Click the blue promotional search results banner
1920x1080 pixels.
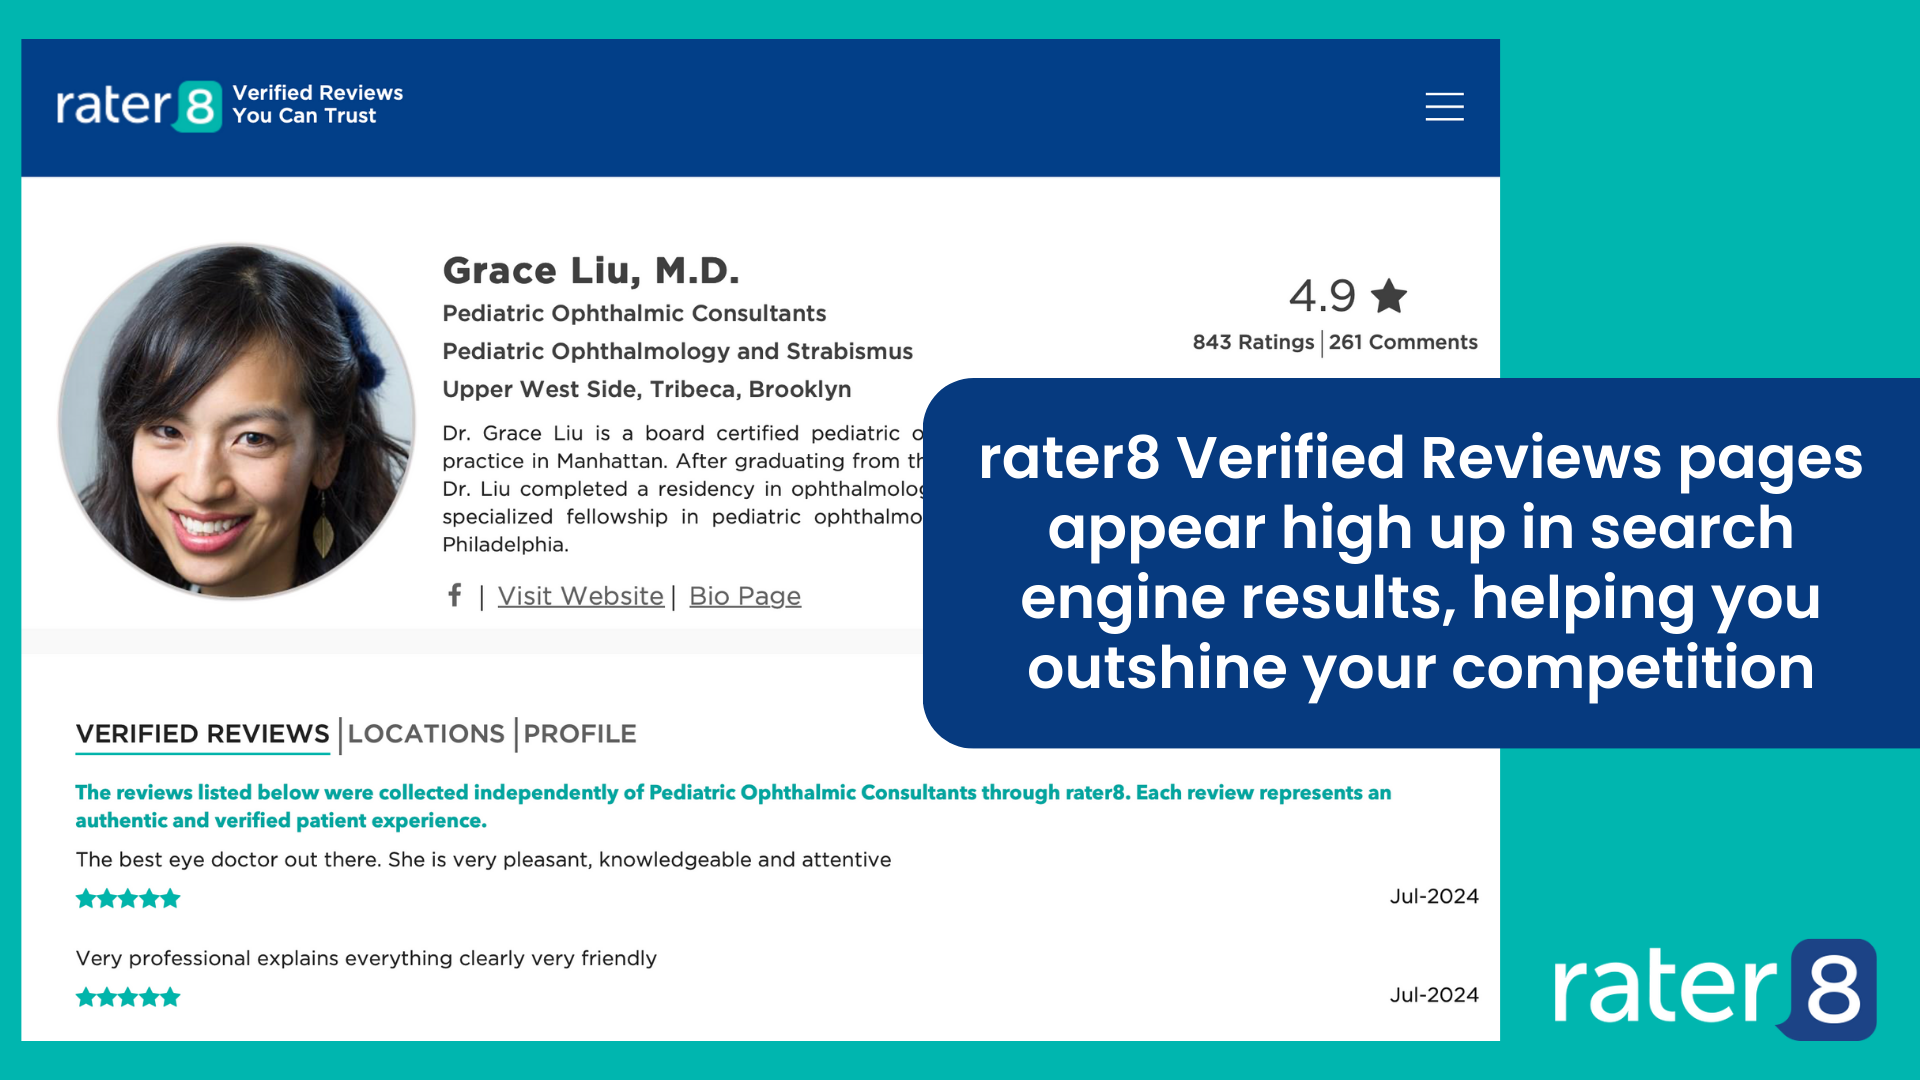tap(1420, 563)
